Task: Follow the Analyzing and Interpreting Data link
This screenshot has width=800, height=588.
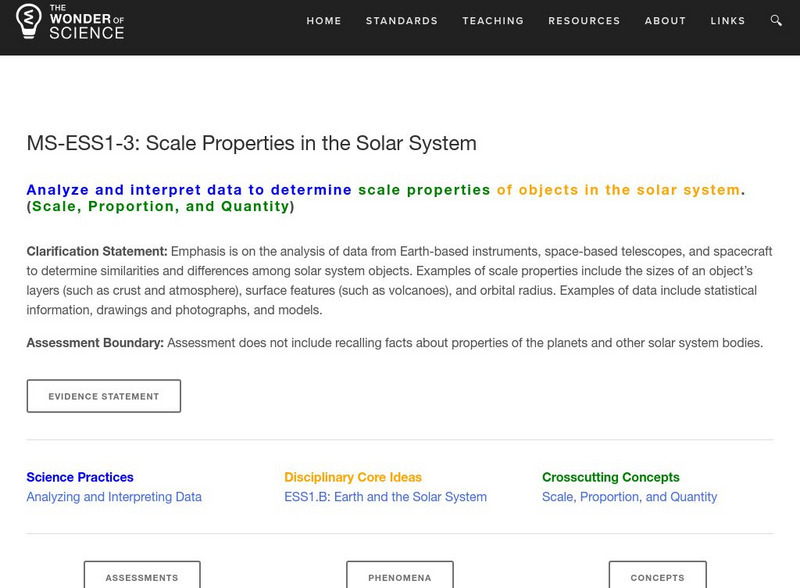Action: [114, 497]
